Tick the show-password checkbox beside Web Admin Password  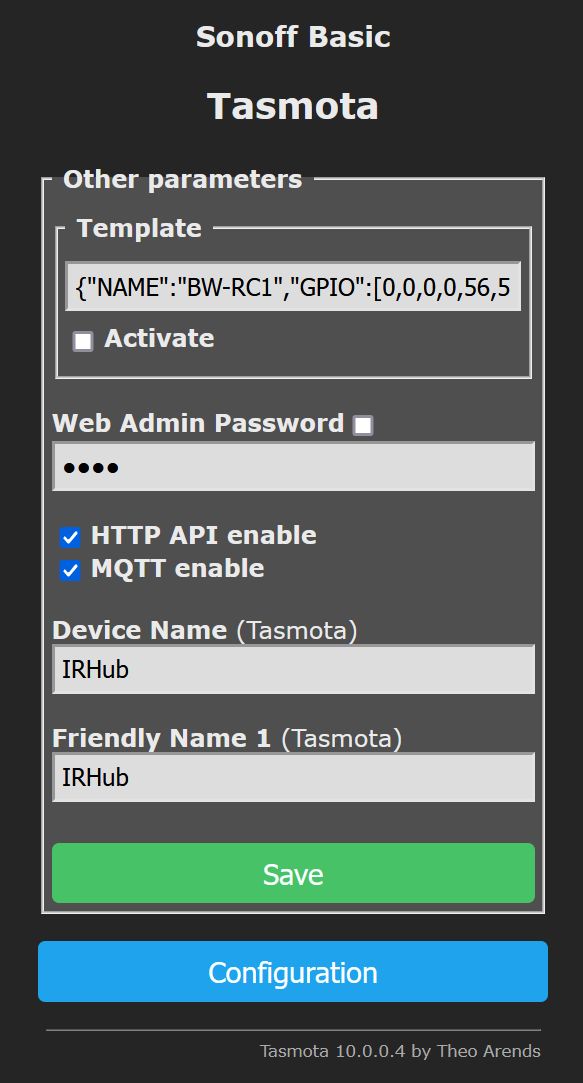pos(363,425)
